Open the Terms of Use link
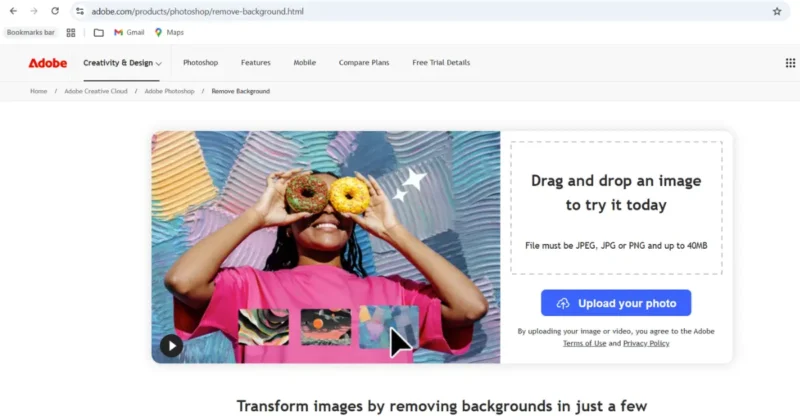The width and height of the screenshot is (800, 420). point(584,343)
